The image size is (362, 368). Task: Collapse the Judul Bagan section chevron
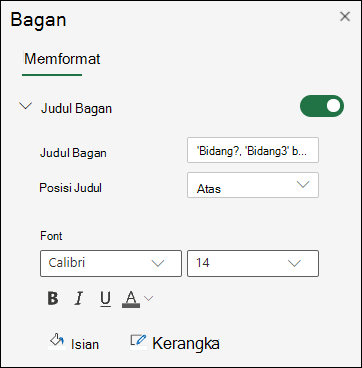click(26, 107)
